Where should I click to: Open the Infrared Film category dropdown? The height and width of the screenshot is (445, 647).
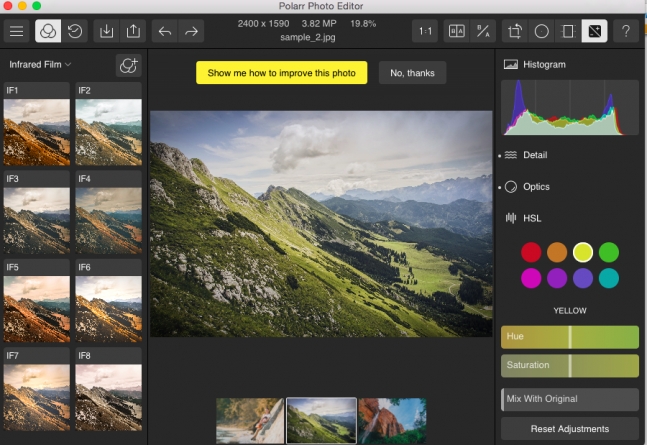(40, 64)
